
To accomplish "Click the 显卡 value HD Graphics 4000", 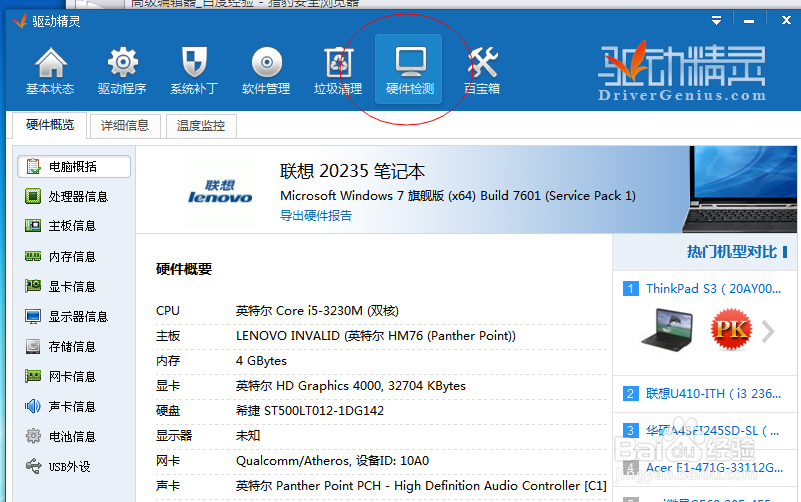I will pyautogui.click(x=350, y=386).
